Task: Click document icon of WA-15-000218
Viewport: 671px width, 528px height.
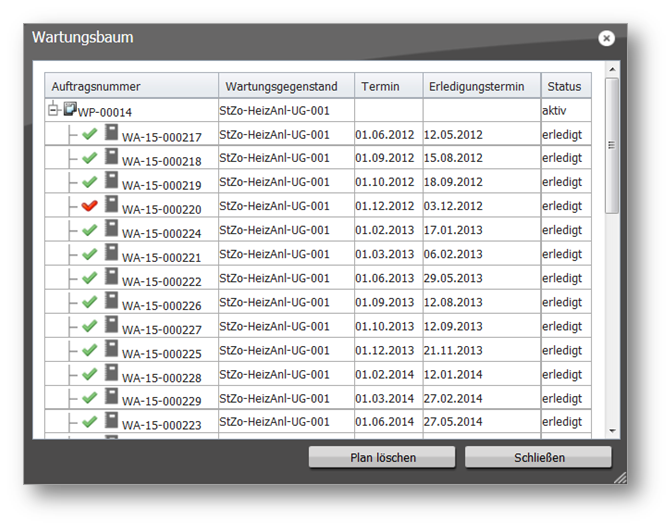Action: point(112,156)
